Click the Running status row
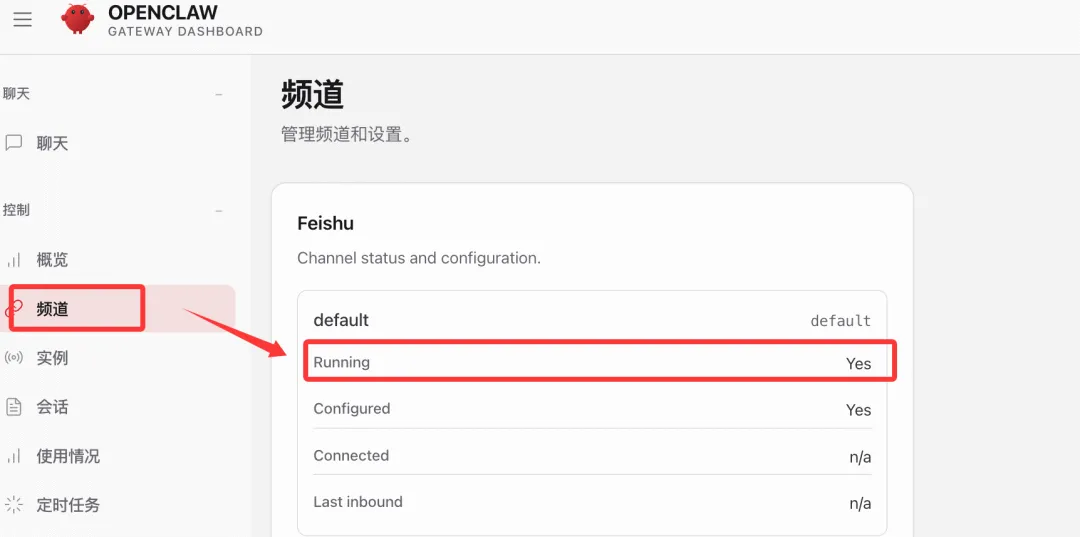The width and height of the screenshot is (1080, 537). [592, 362]
